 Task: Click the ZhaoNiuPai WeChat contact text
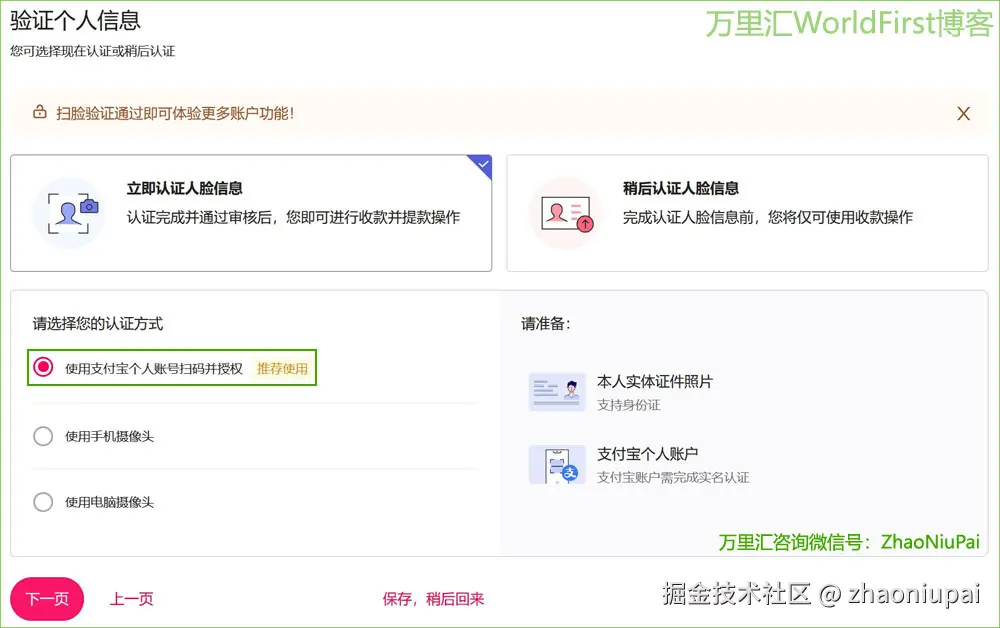click(929, 541)
